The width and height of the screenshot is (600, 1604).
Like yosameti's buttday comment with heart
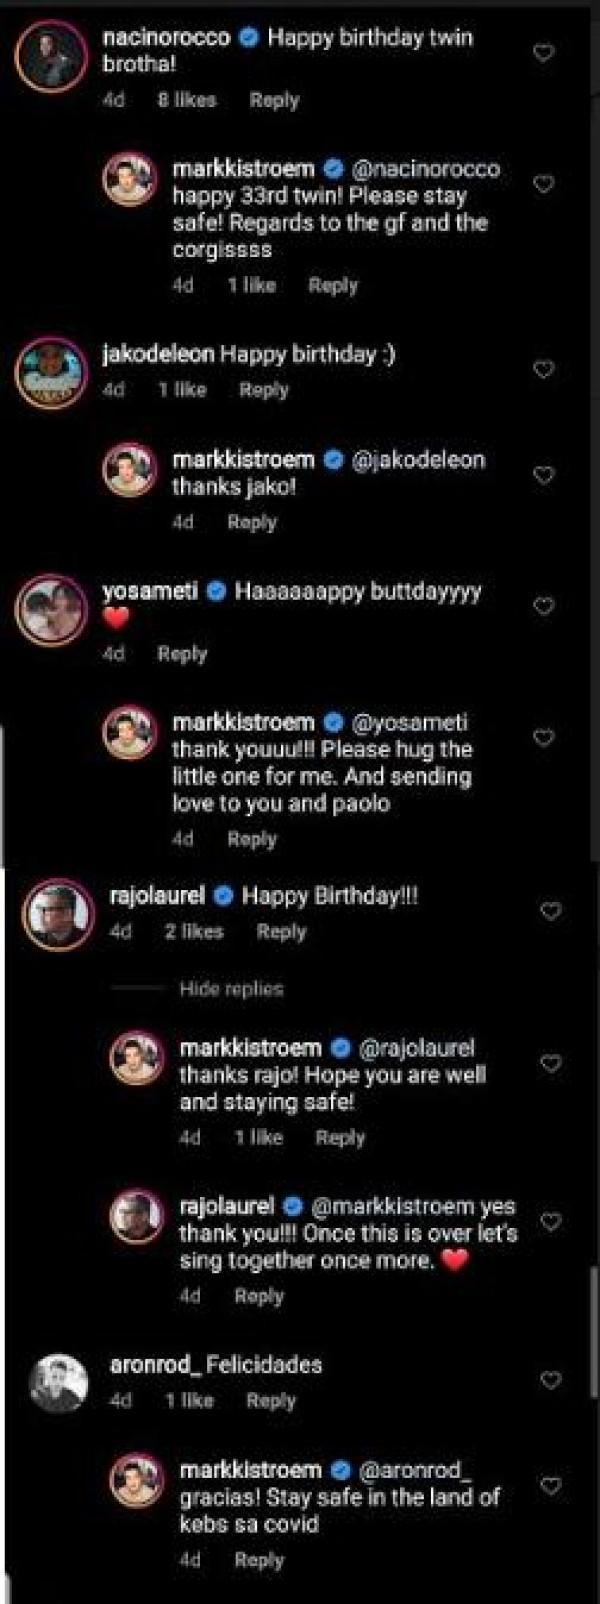point(543,606)
